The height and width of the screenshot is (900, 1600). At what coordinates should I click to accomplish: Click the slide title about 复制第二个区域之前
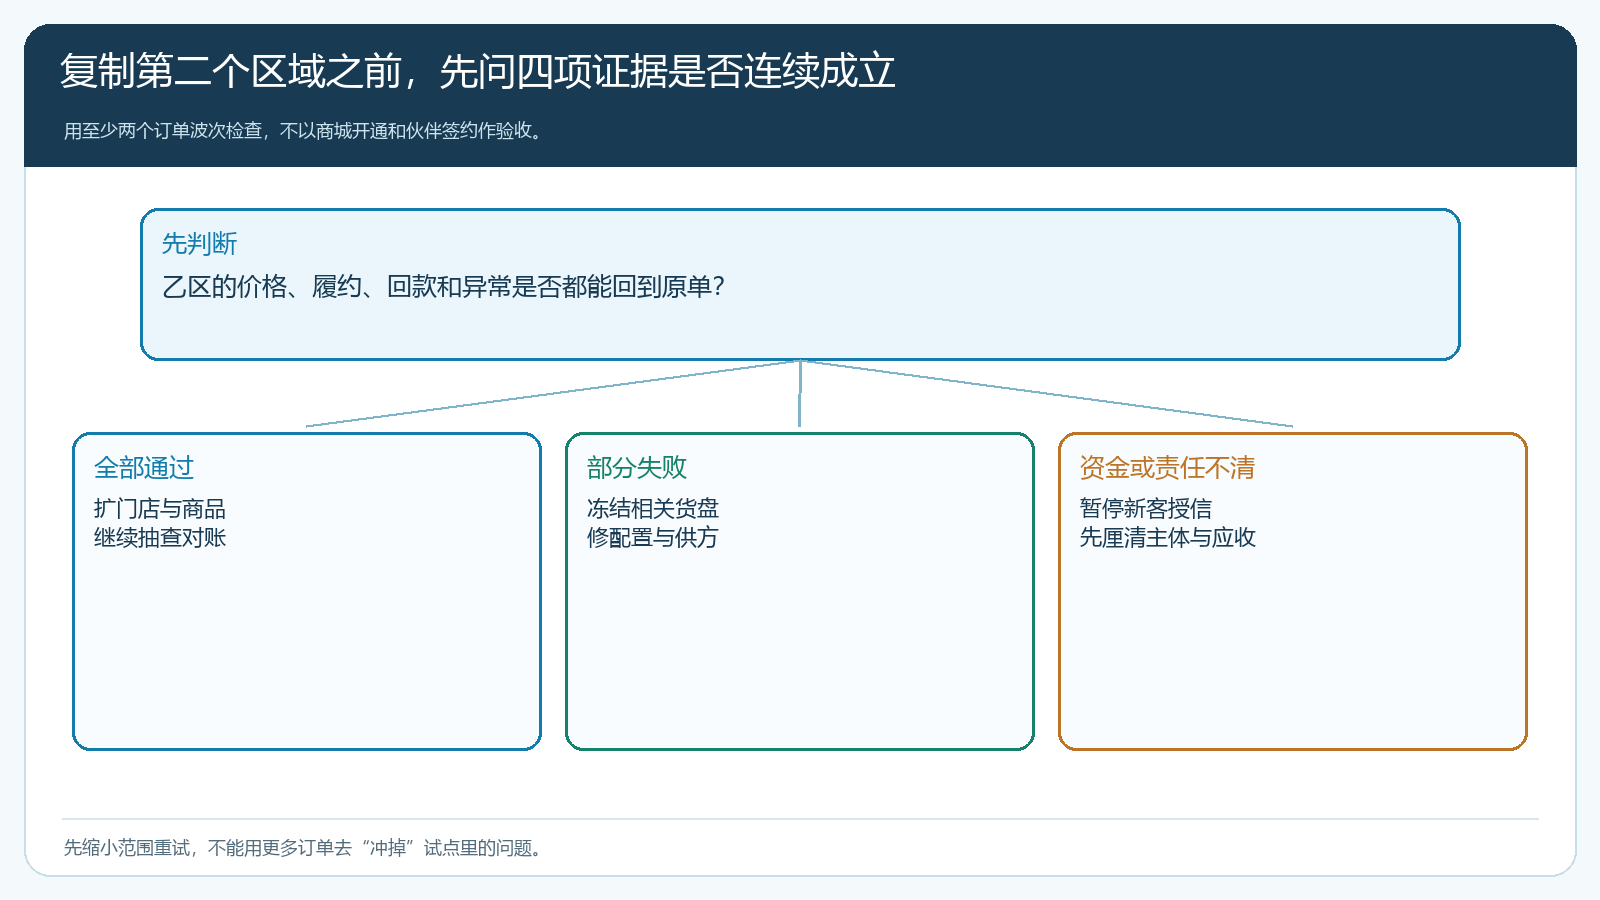[x=478, y=71]
